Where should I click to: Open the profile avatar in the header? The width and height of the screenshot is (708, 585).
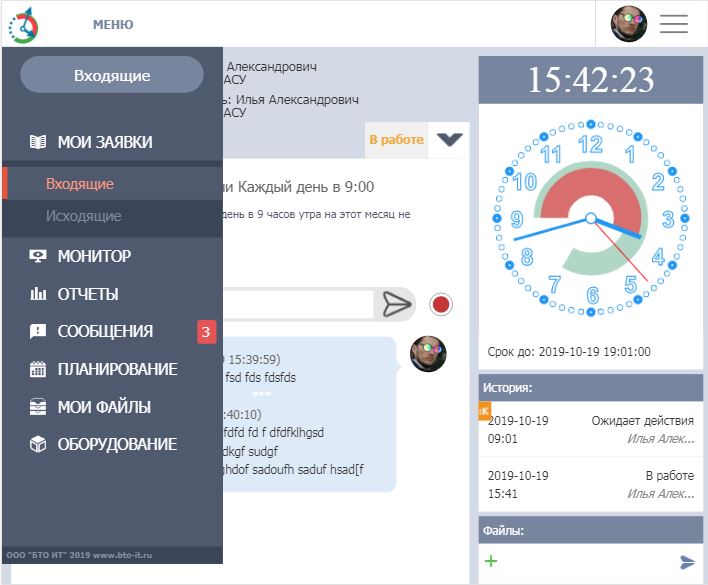629,24
